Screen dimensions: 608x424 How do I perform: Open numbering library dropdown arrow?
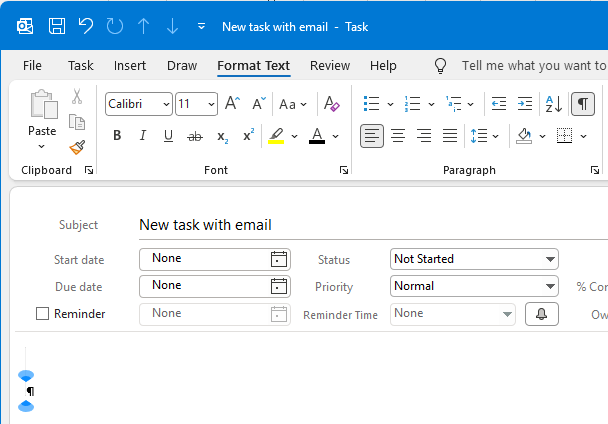(431, 104)
